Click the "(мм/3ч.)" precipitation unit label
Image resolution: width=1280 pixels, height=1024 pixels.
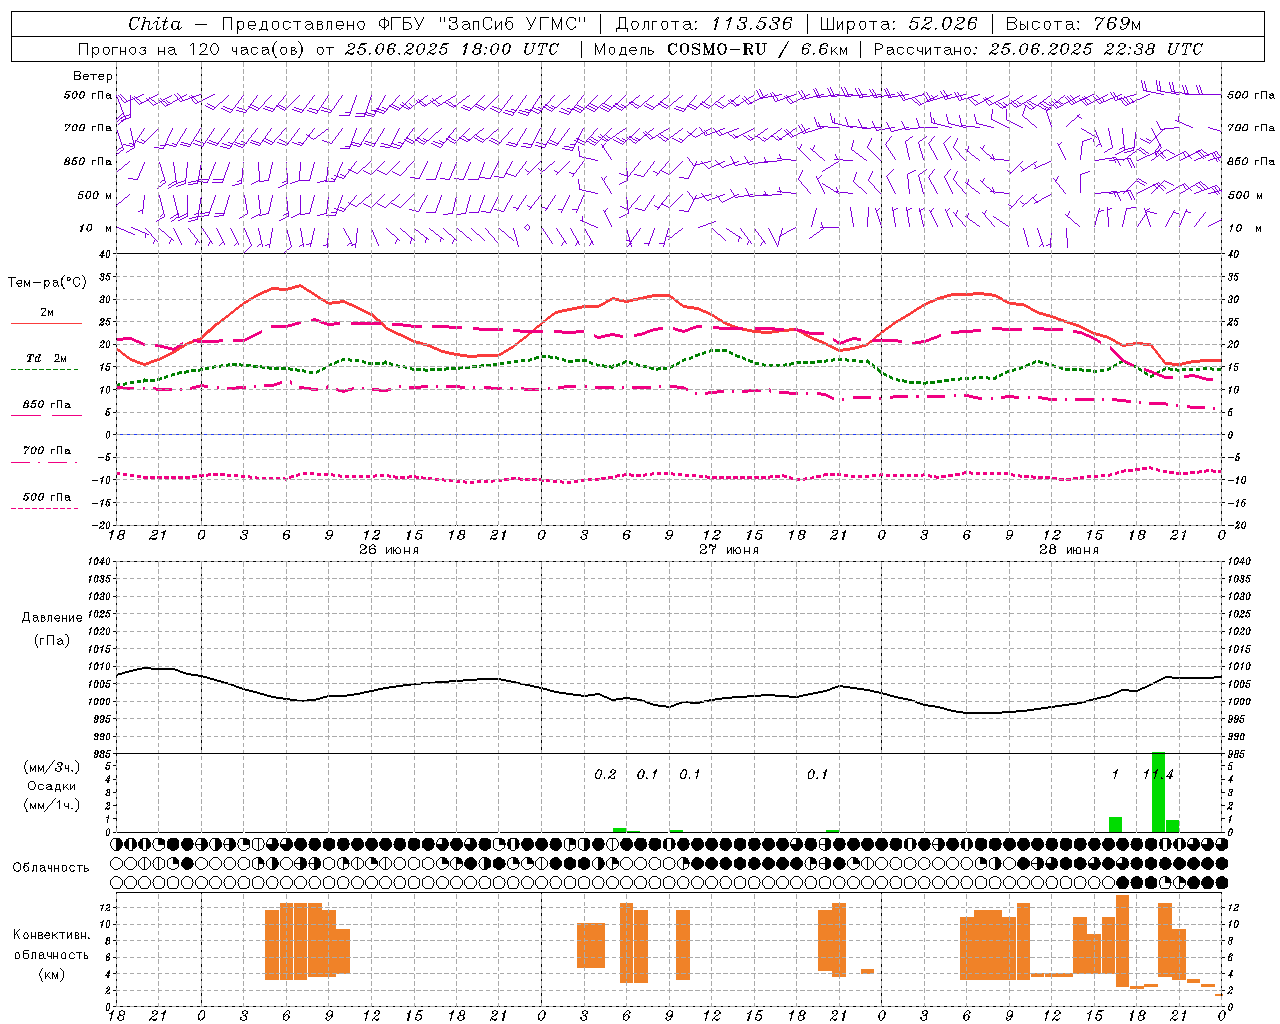(52, 767)
